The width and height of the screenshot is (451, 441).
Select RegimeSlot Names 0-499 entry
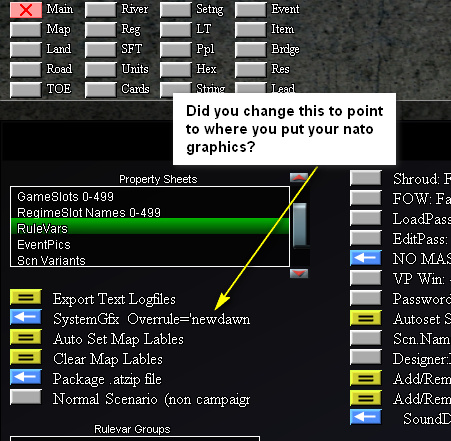[x=150, y=212]
